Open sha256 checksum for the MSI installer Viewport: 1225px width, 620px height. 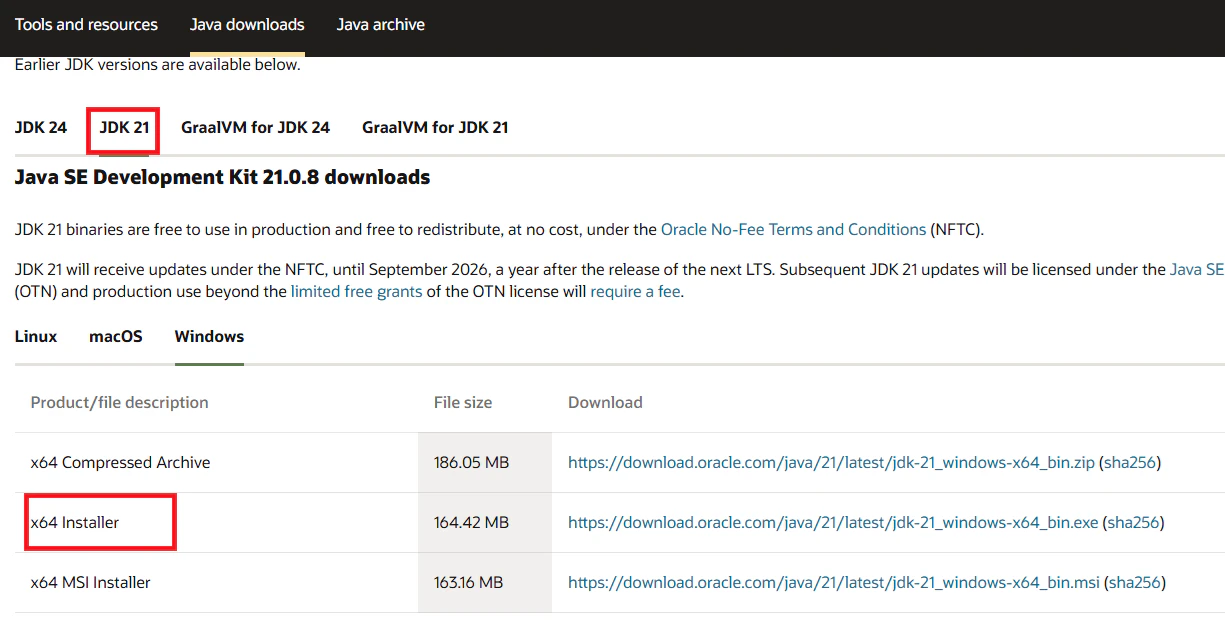click(x=1136, y=583)
